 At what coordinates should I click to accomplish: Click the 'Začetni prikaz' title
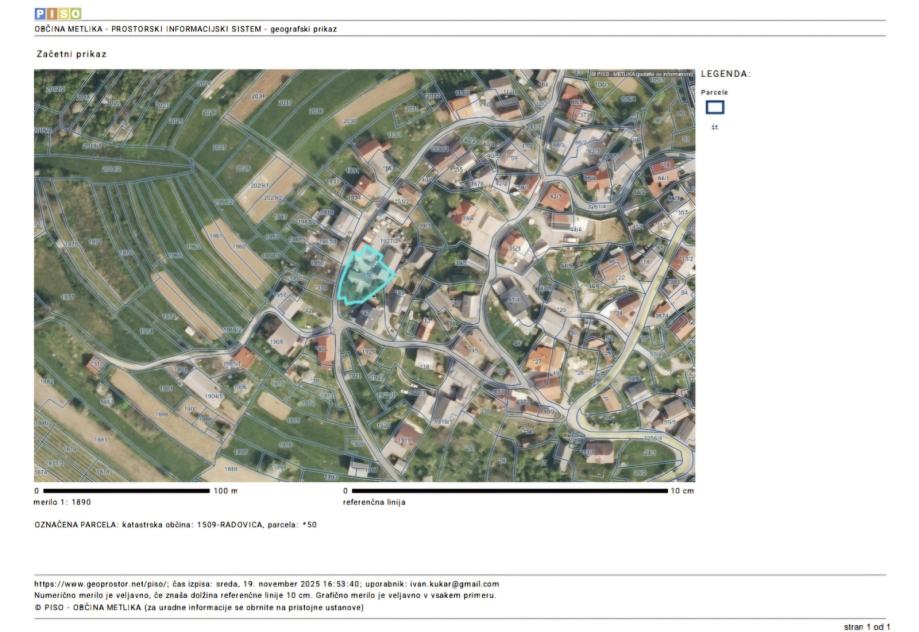71,53
